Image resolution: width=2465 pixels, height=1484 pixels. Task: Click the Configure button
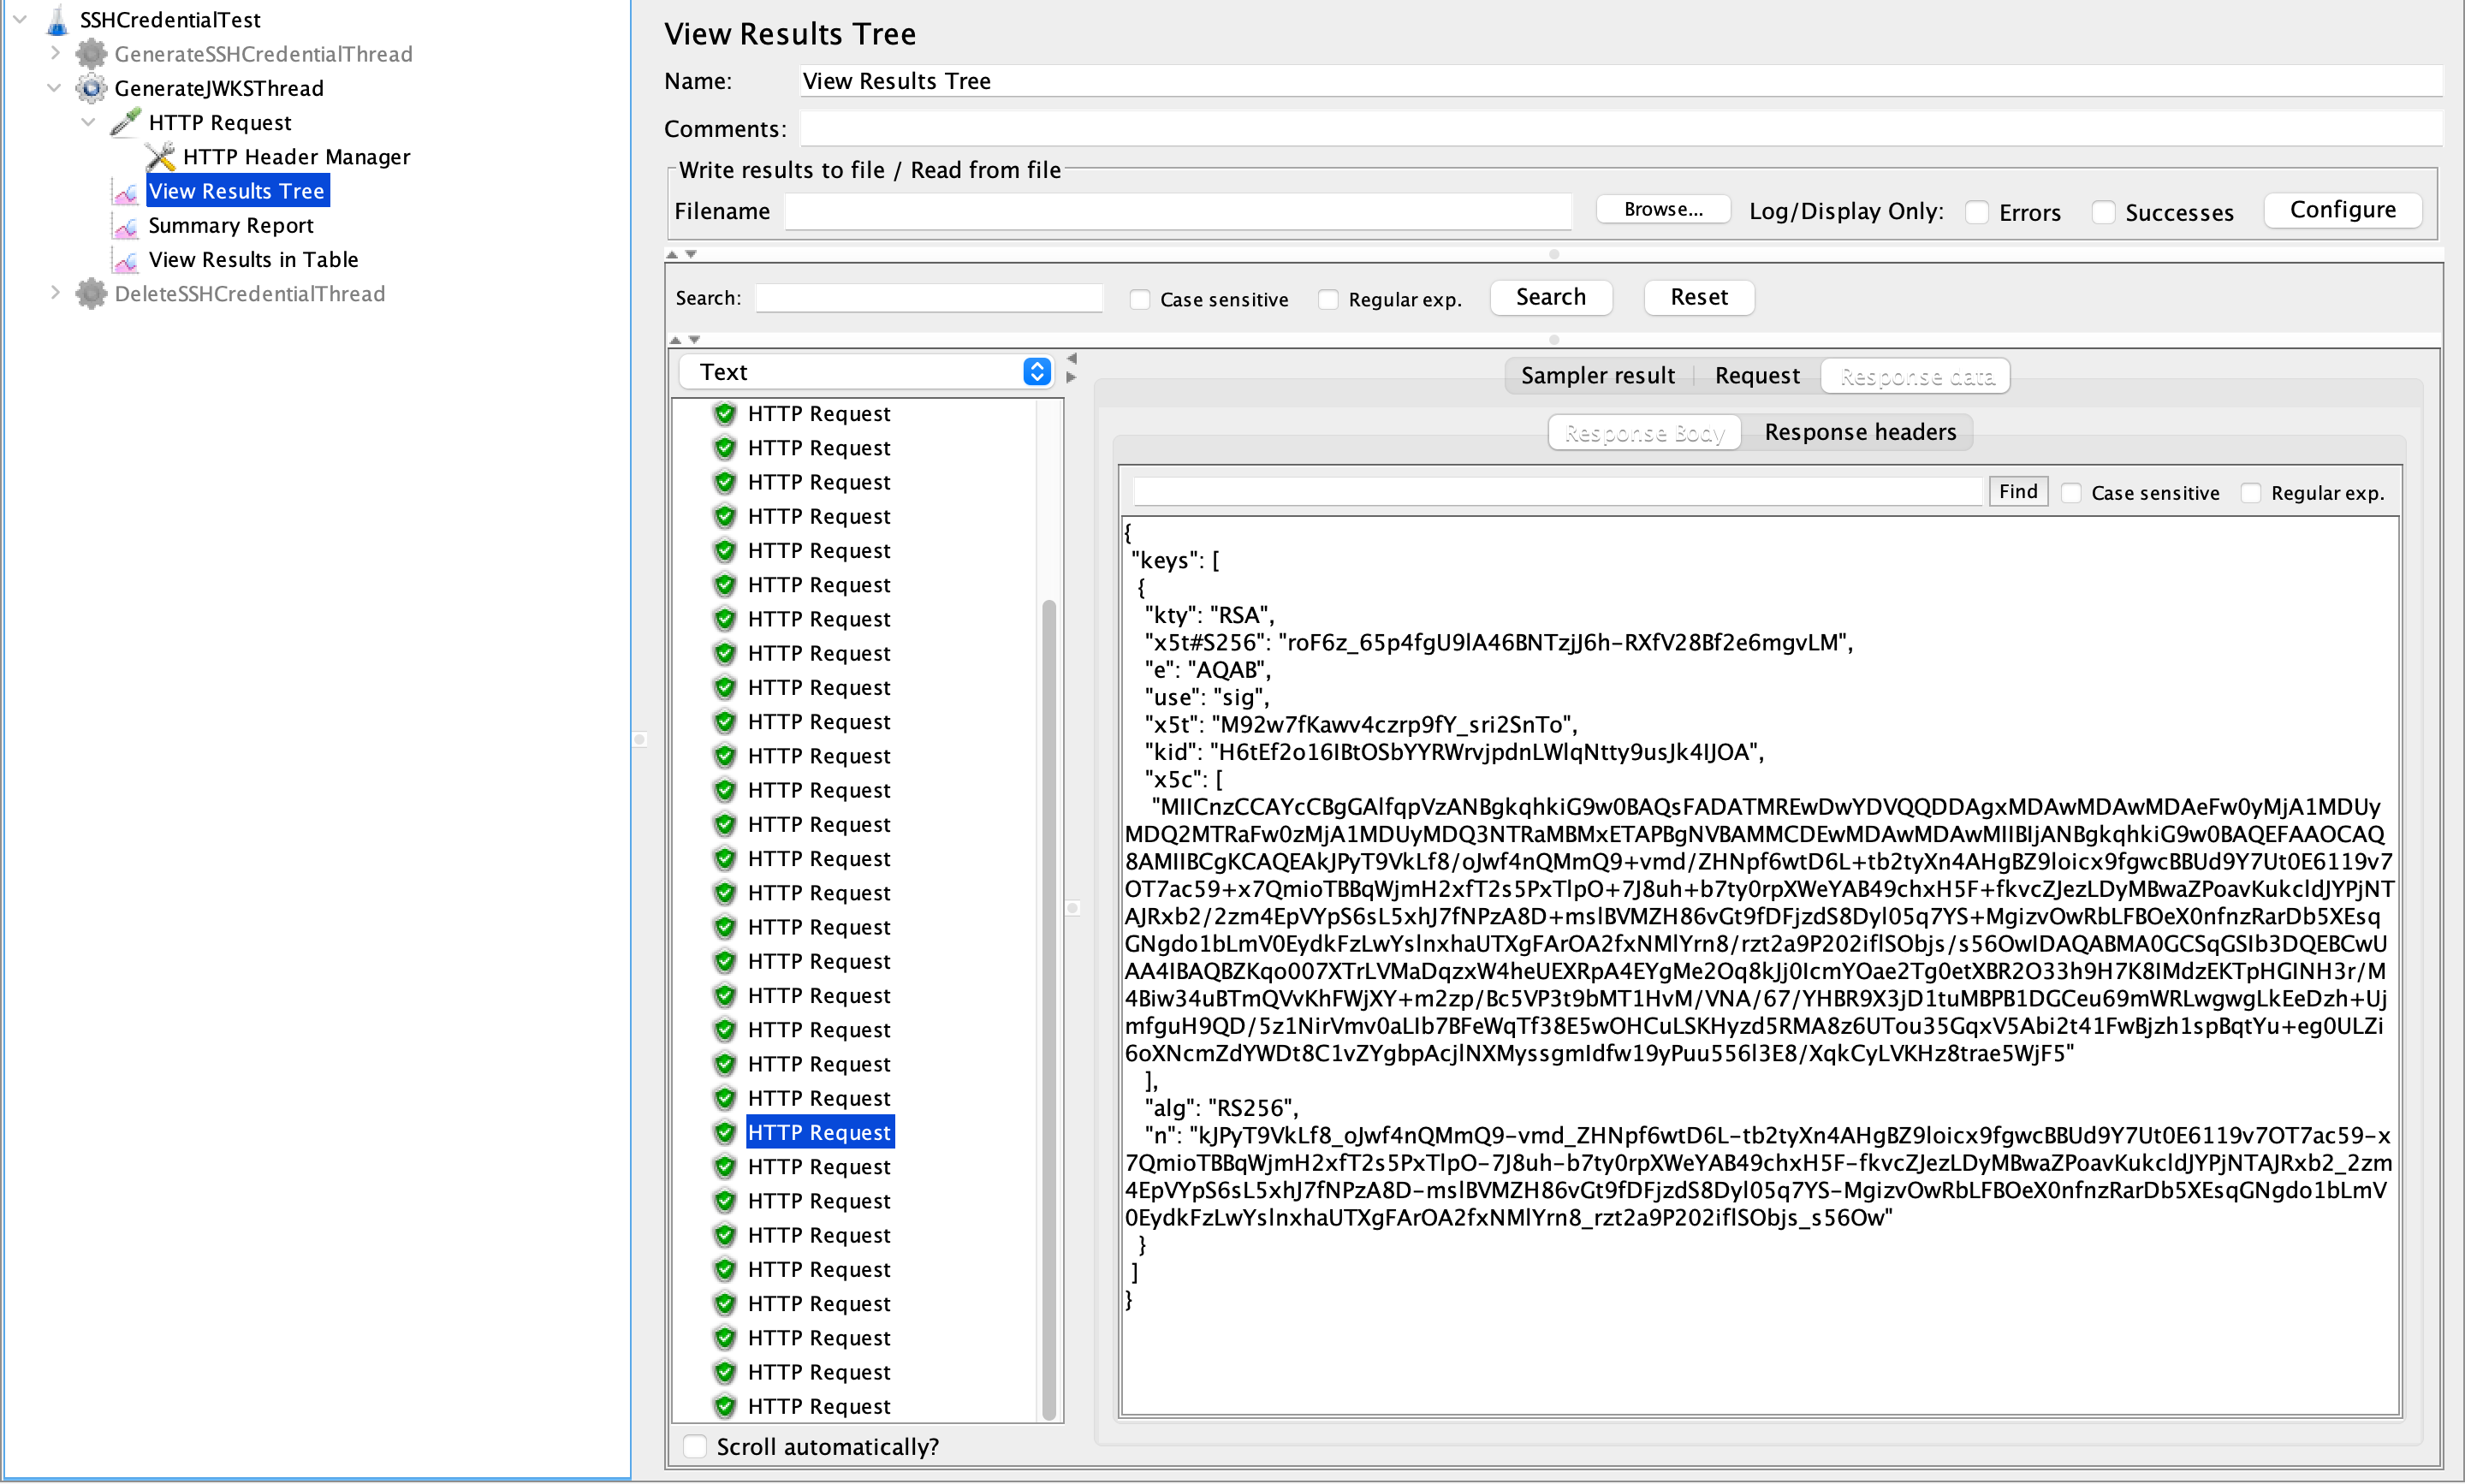point(2342,210)
